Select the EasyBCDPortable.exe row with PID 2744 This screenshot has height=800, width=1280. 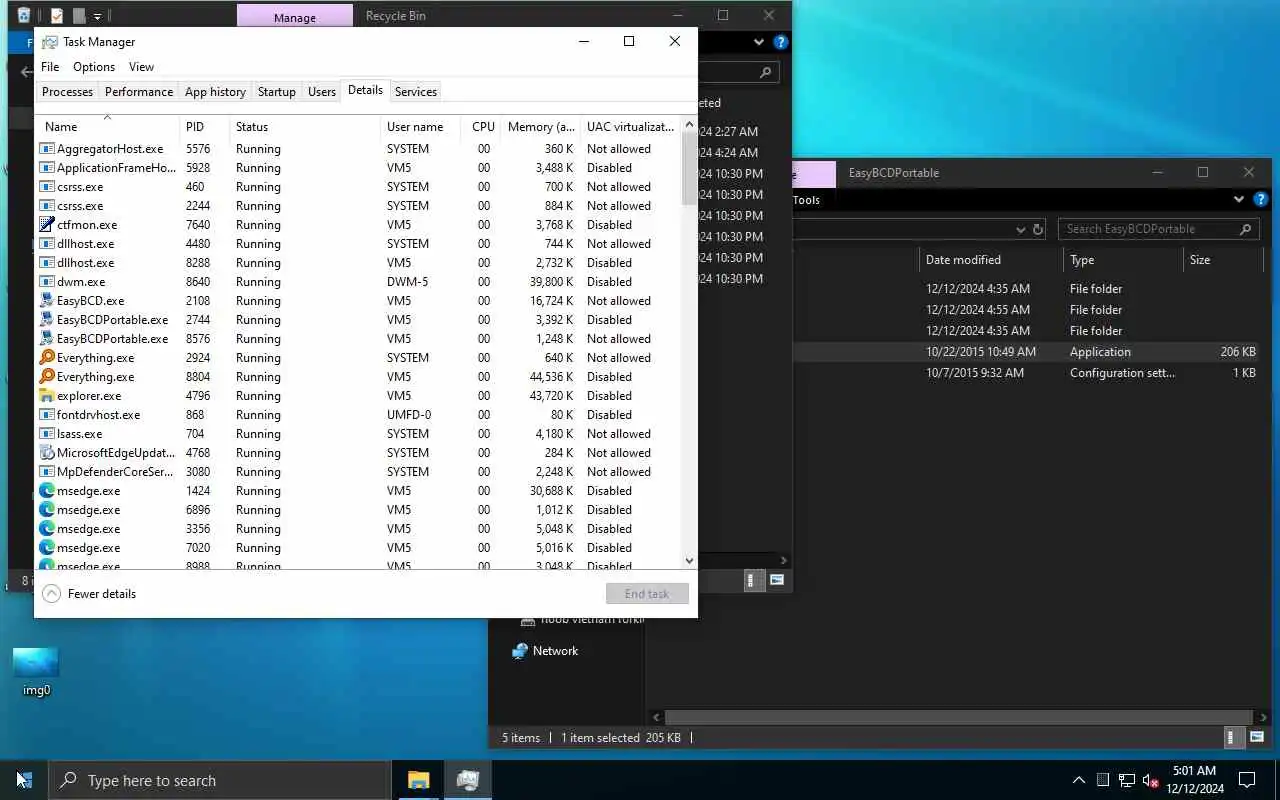(358, 320)
